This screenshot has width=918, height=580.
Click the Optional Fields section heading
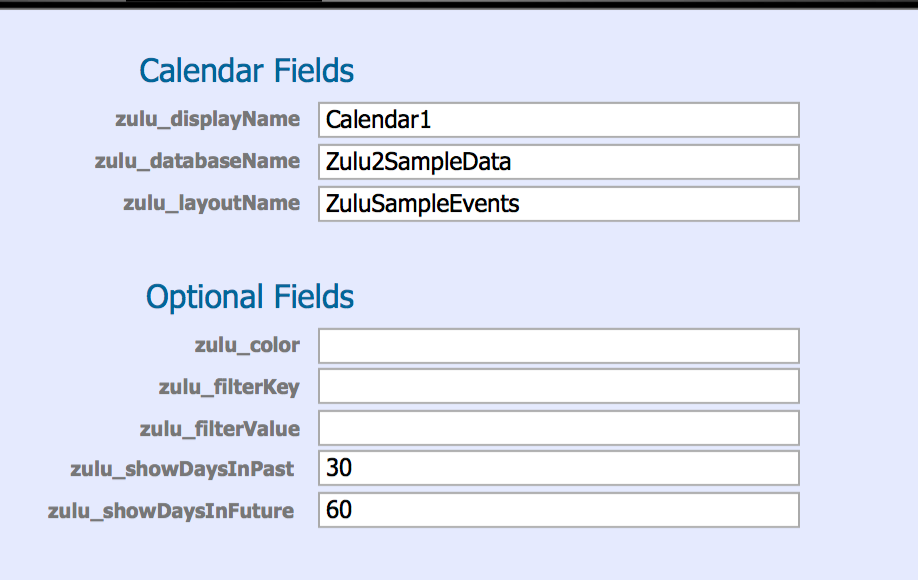click(250, 297)
